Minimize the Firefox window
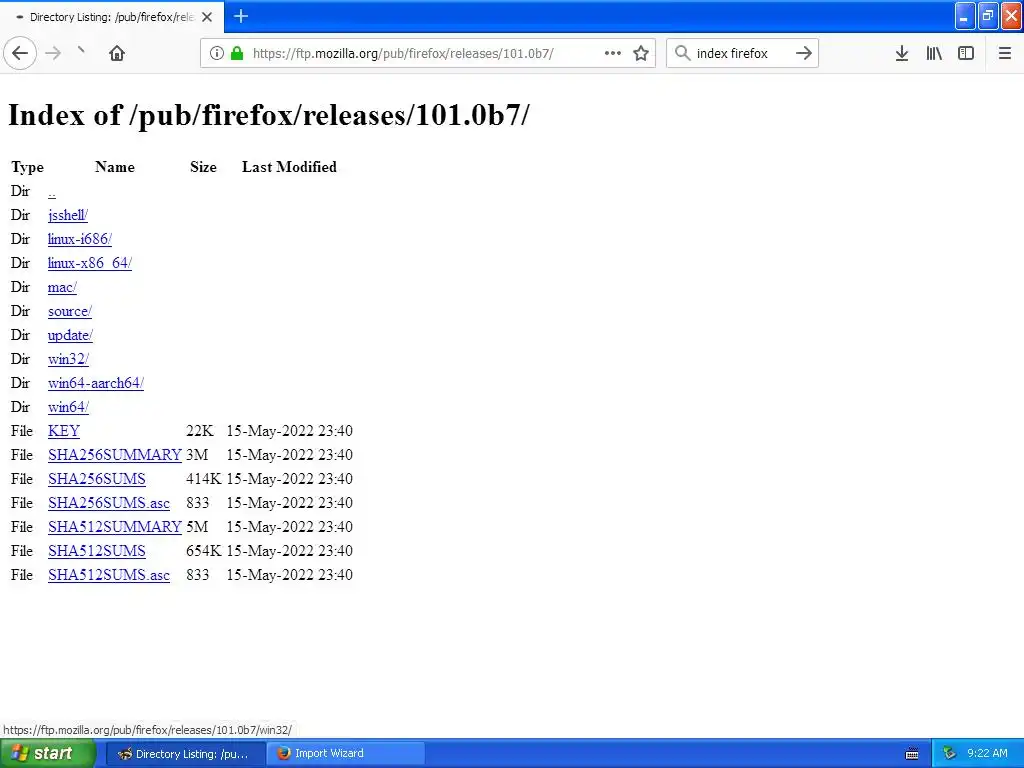The image size is (1024, 768). point(965,16)
